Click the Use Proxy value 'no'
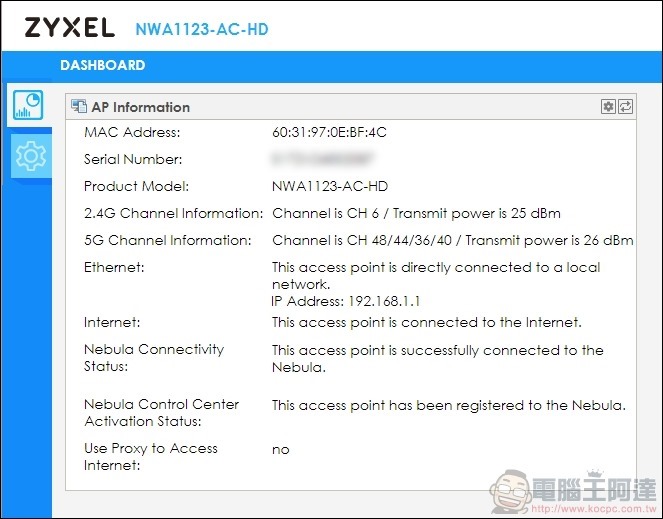Image resolution: width=663 pixels, height=519 pixels. [281, 450]
